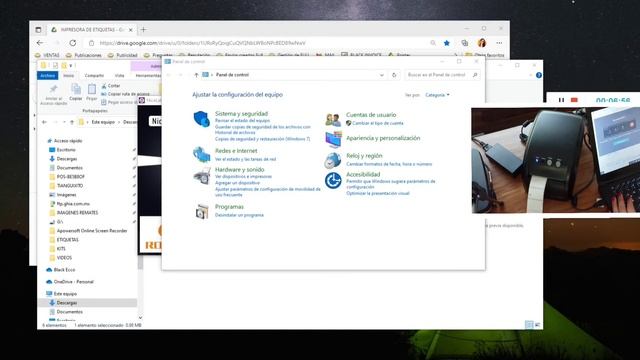Open the Sistema y seguridad shield icon

201,119
